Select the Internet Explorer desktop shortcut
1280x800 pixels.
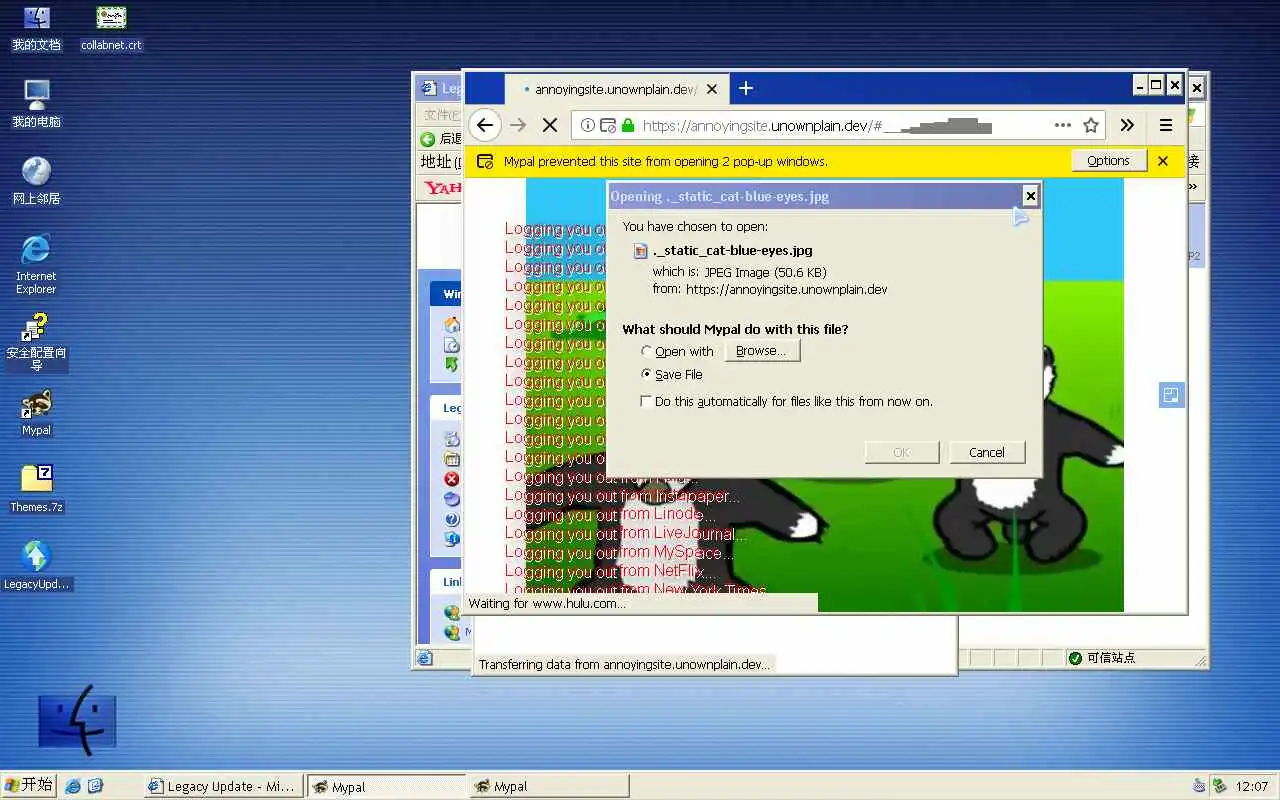coord(36,264)
